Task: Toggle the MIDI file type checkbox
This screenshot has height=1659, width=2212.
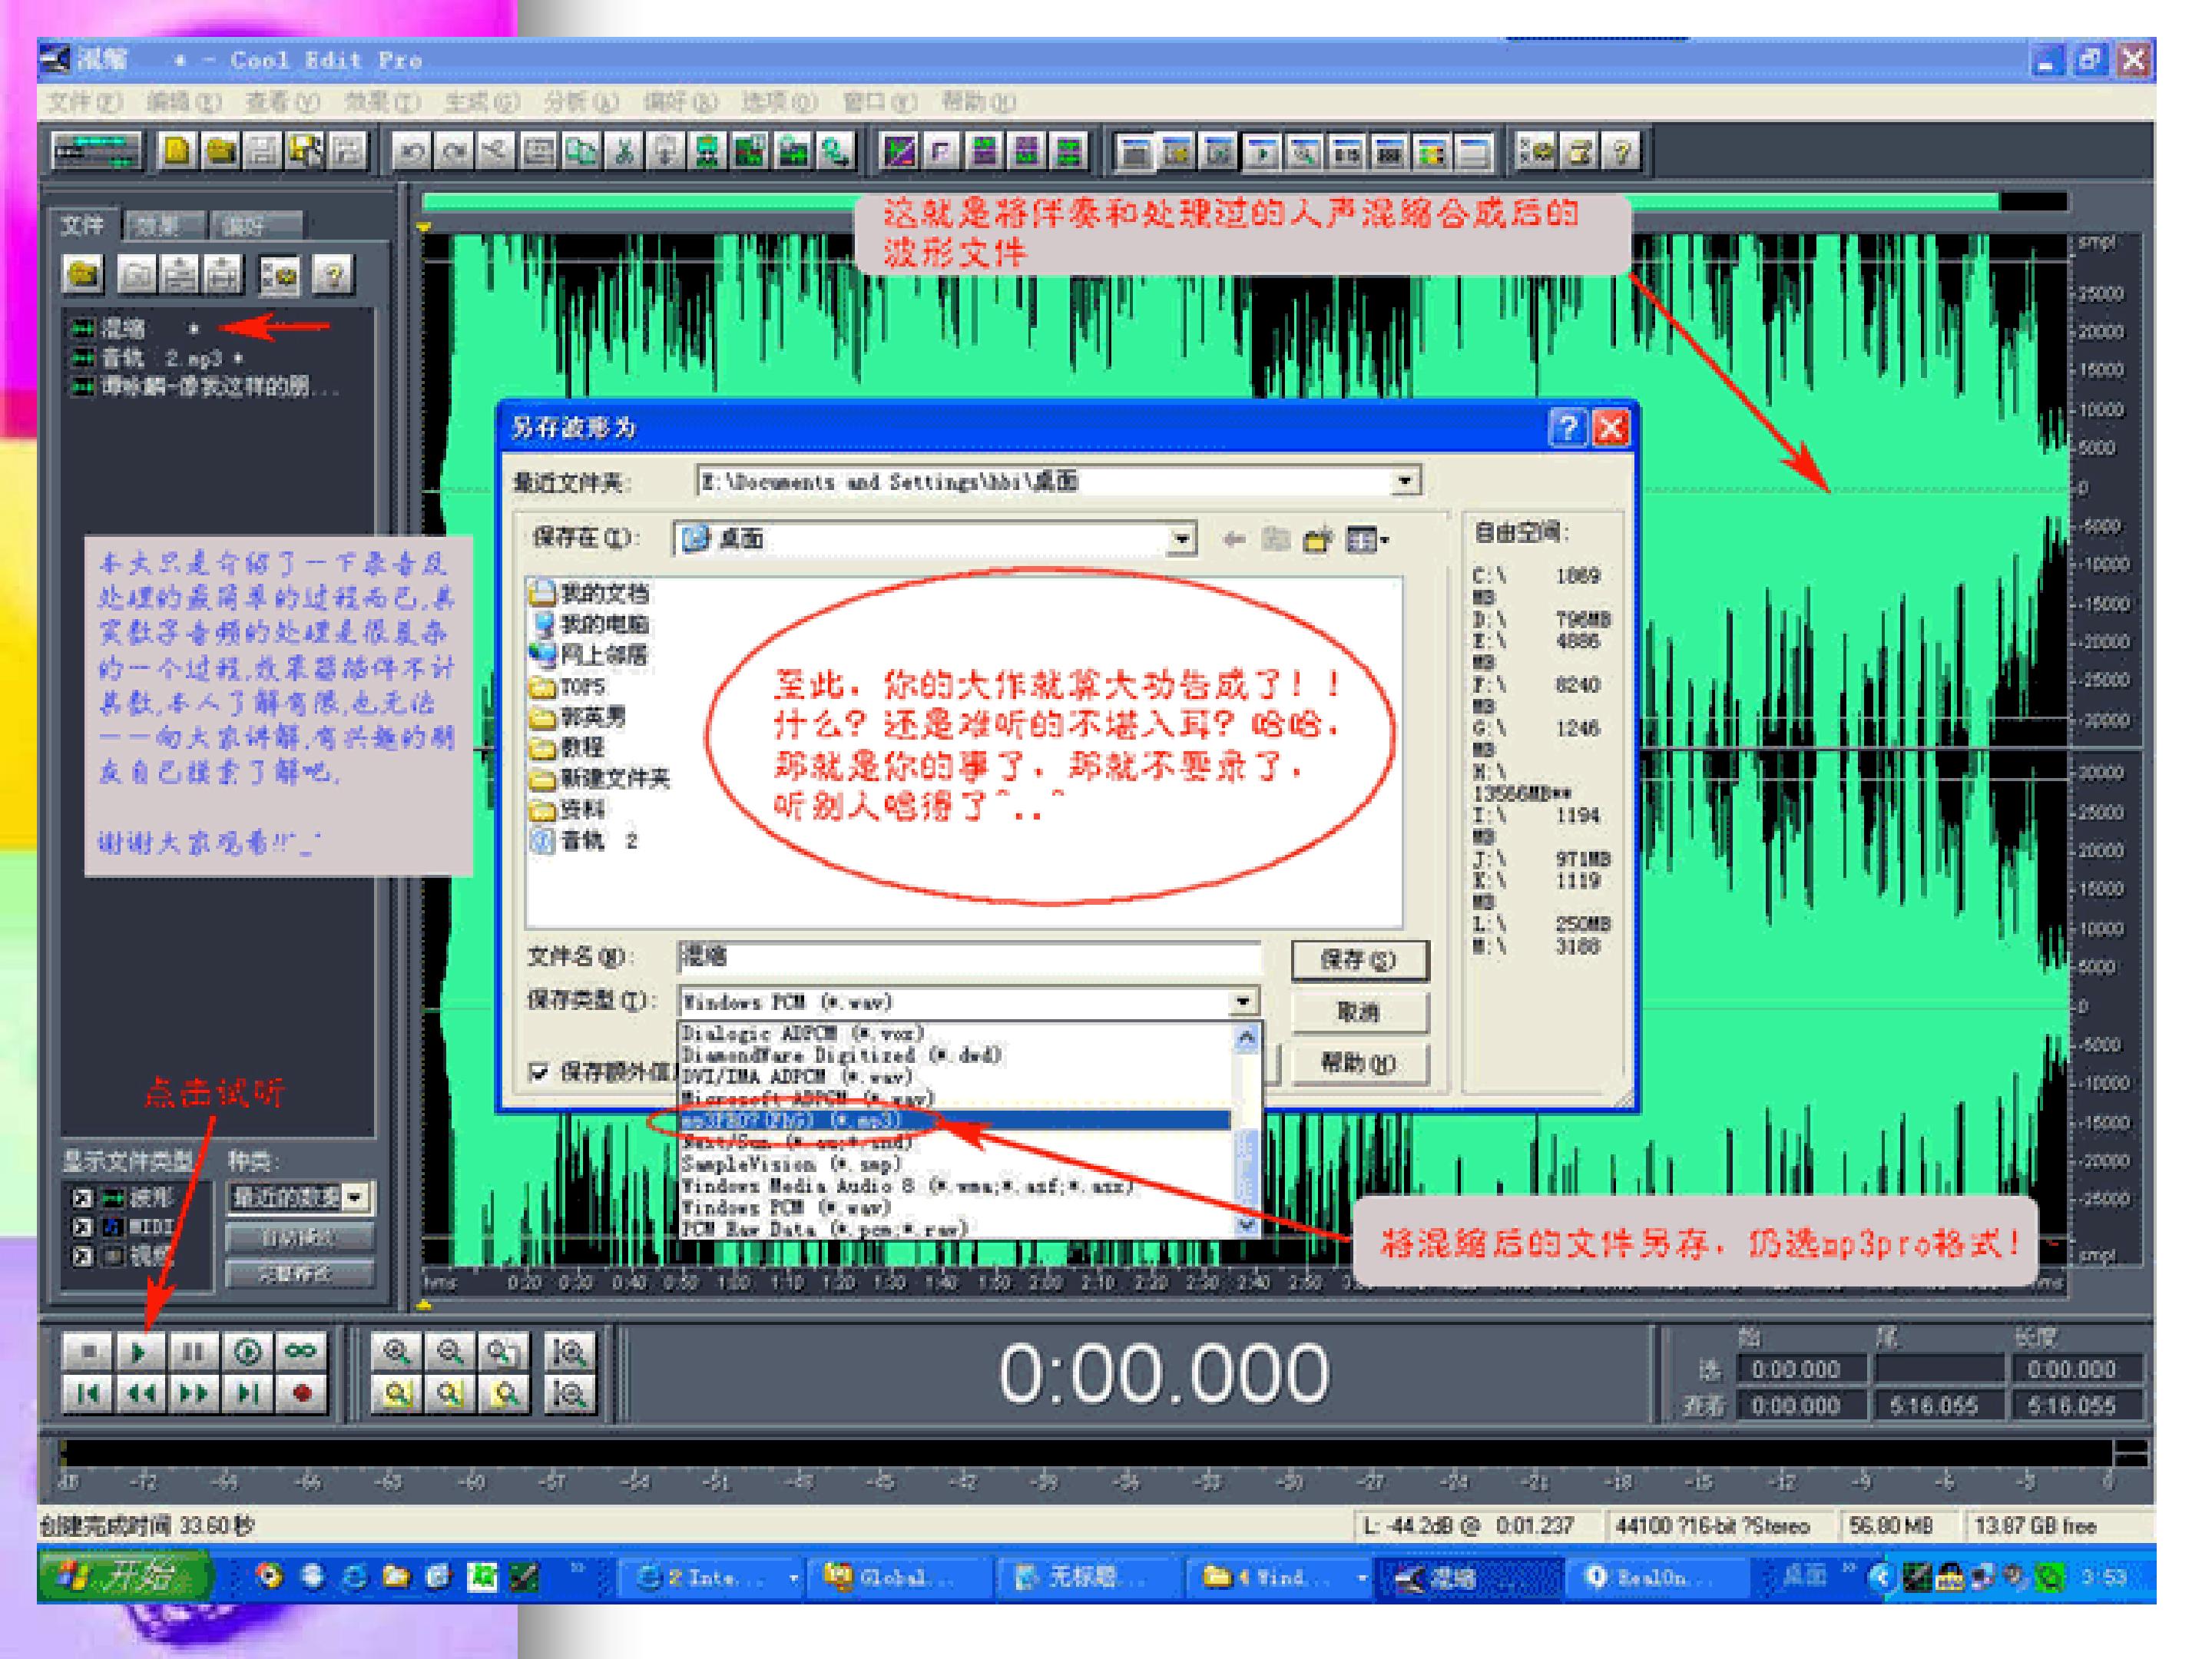Action: click(x=82, y=1226)
